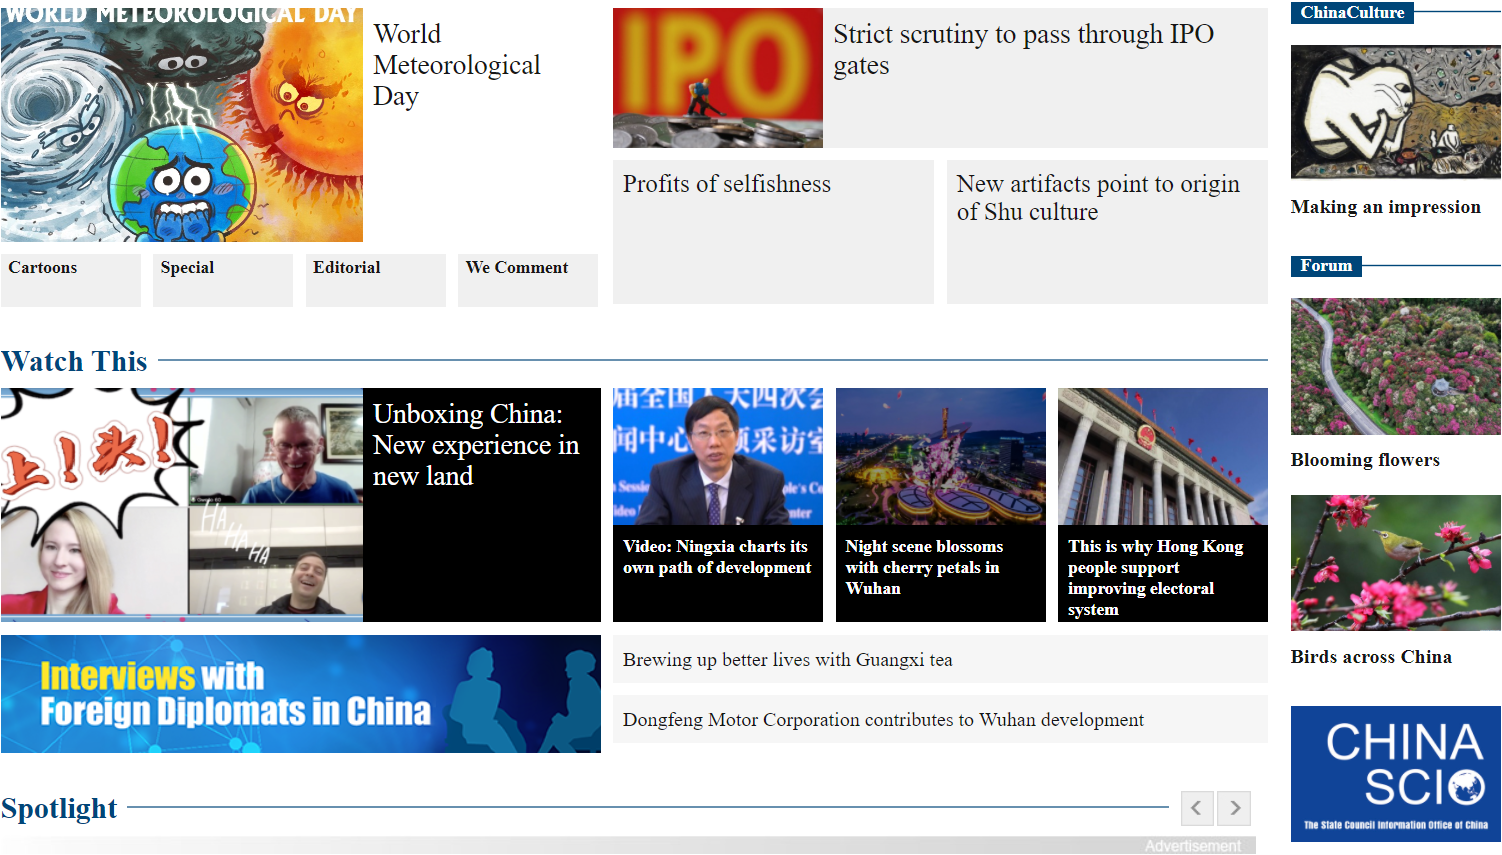
Task: Read 'Brewing up better lives with Guangxi tea'
Action: point(787,660)
